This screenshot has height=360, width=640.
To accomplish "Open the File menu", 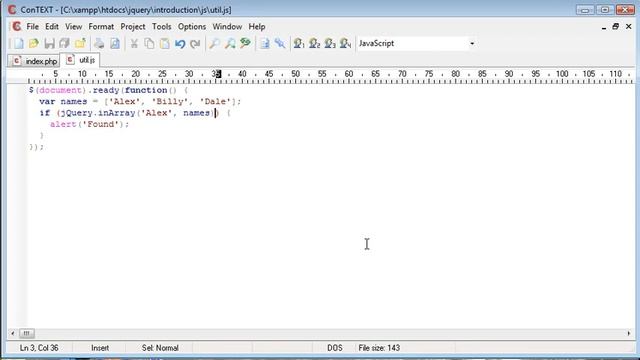I will tap(33, 27).
